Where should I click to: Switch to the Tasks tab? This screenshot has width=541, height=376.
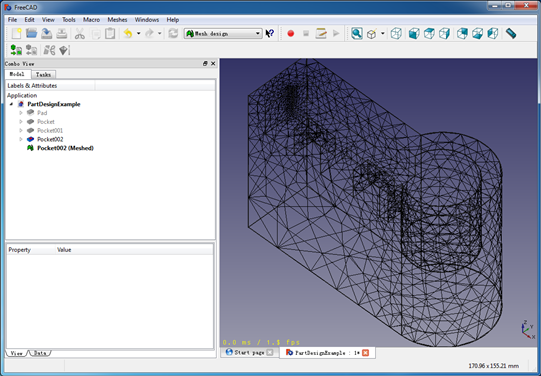[43, 75]
